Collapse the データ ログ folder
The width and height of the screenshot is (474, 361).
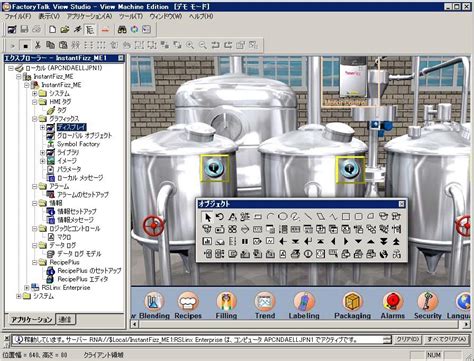(x=35, y=245)
